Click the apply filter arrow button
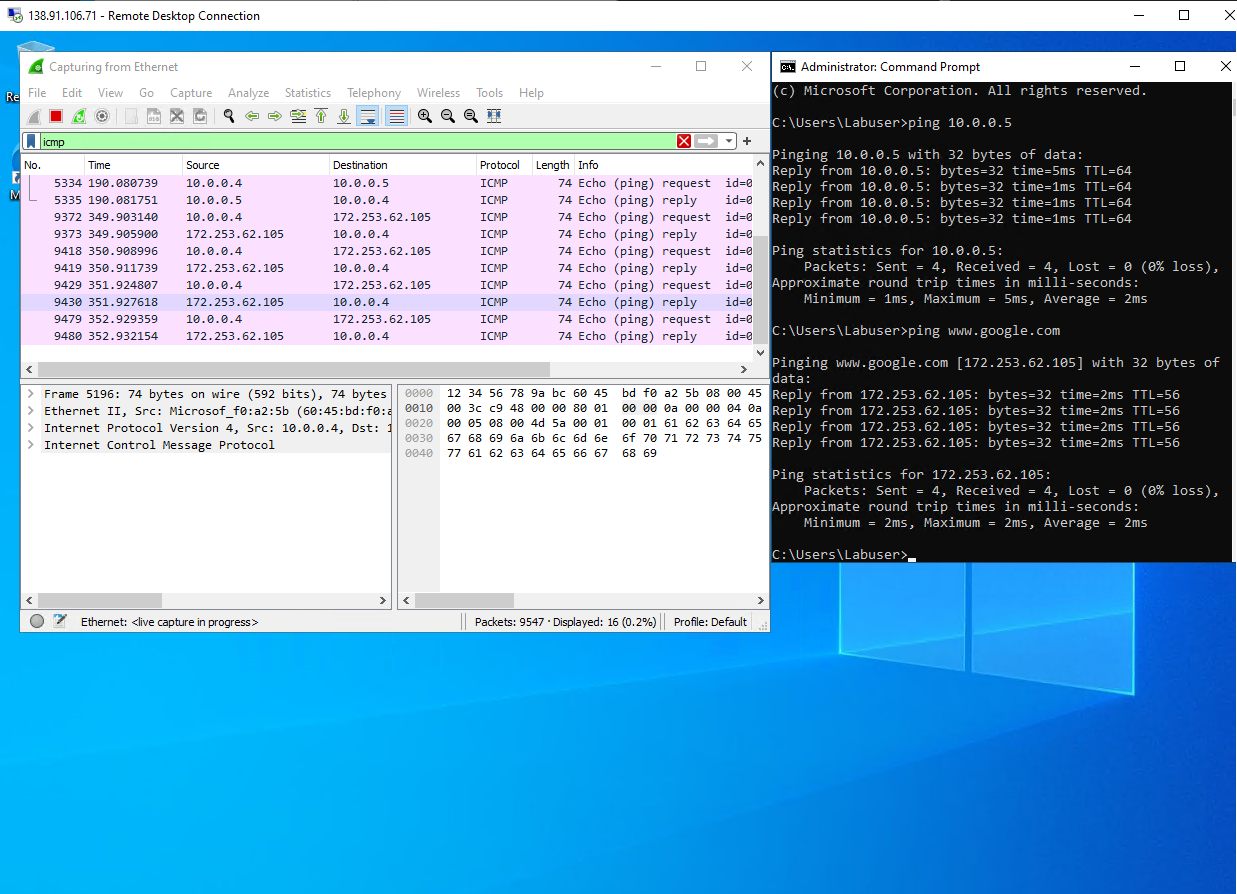Image resolution: width=1237 pixels, height=894 pixels. (x=706, y=141)
